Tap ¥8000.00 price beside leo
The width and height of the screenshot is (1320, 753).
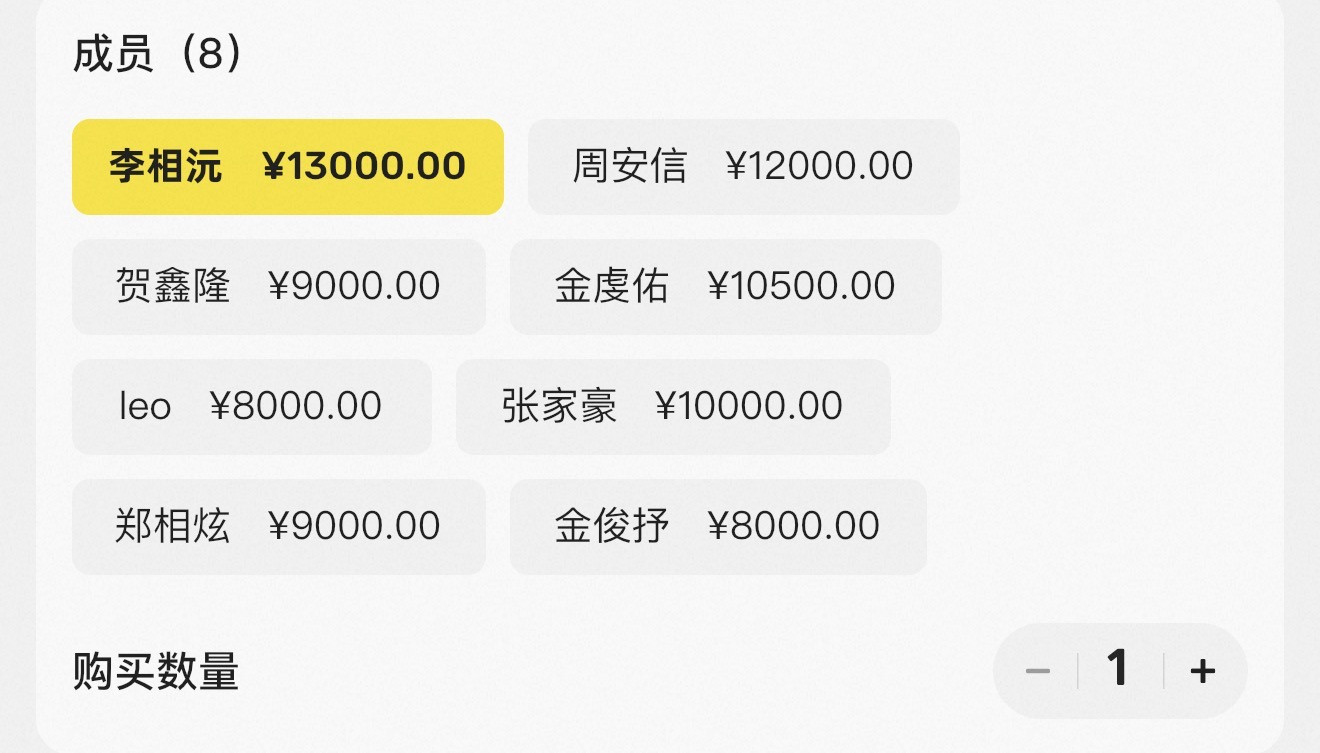[x=296, y=406]
